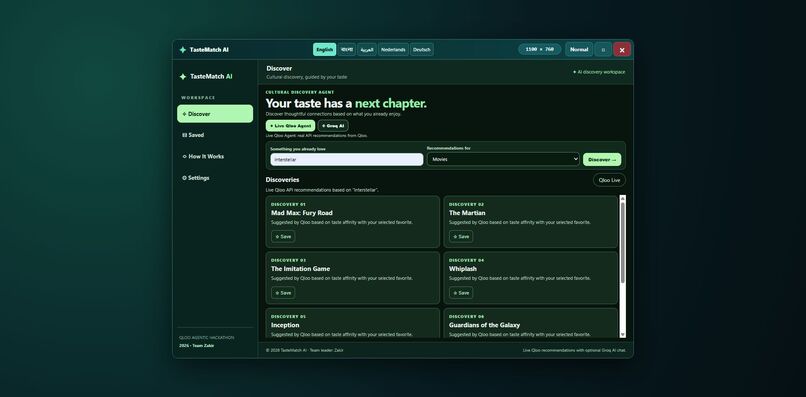Click the 'Discoveries' section heading
The height and width of the screenshot is (397, 806).
pyautogui.click(x=282, y=180)
